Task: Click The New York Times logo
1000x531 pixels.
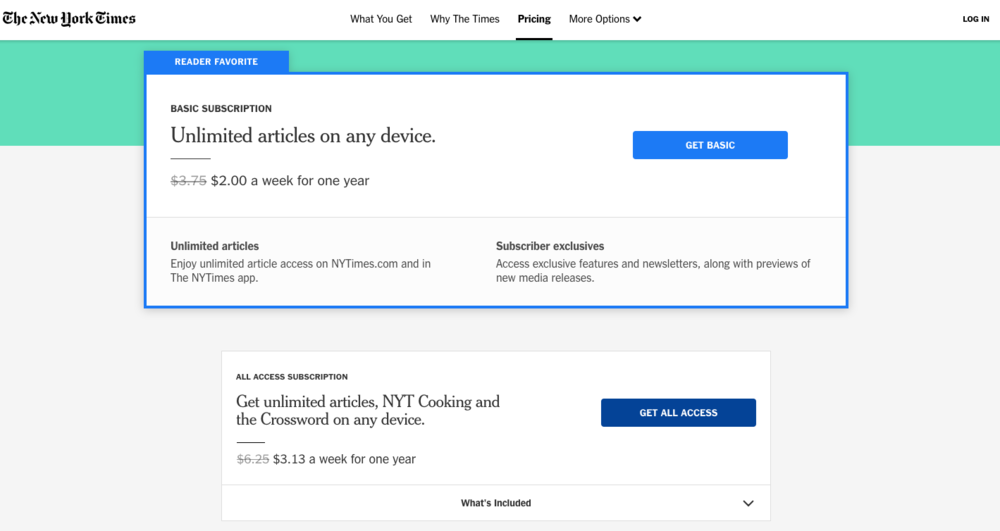Action: [x=69, y=18]
